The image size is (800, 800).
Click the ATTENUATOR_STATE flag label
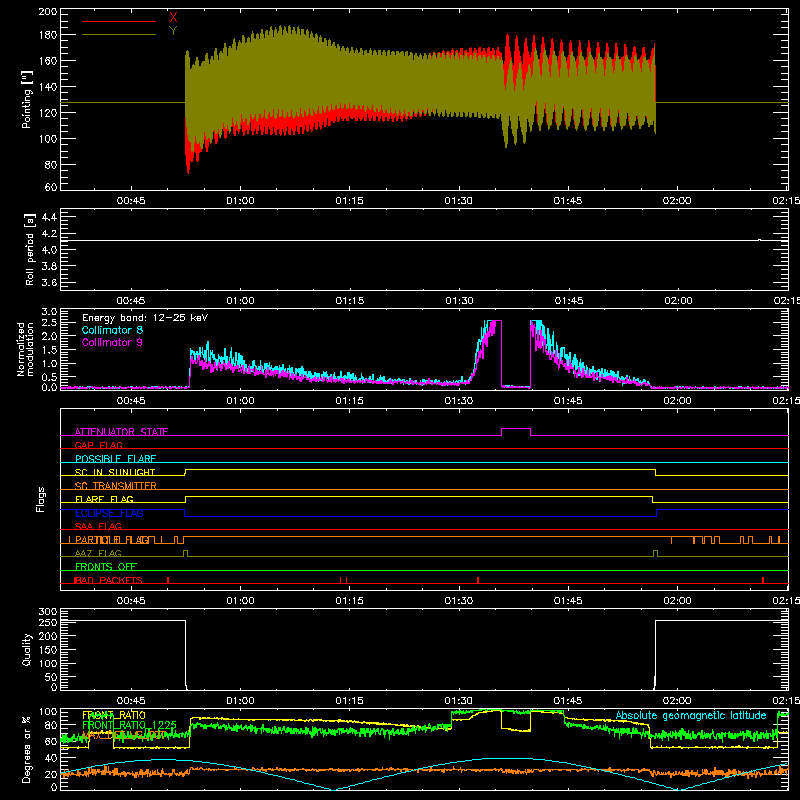tap(121, 432)
